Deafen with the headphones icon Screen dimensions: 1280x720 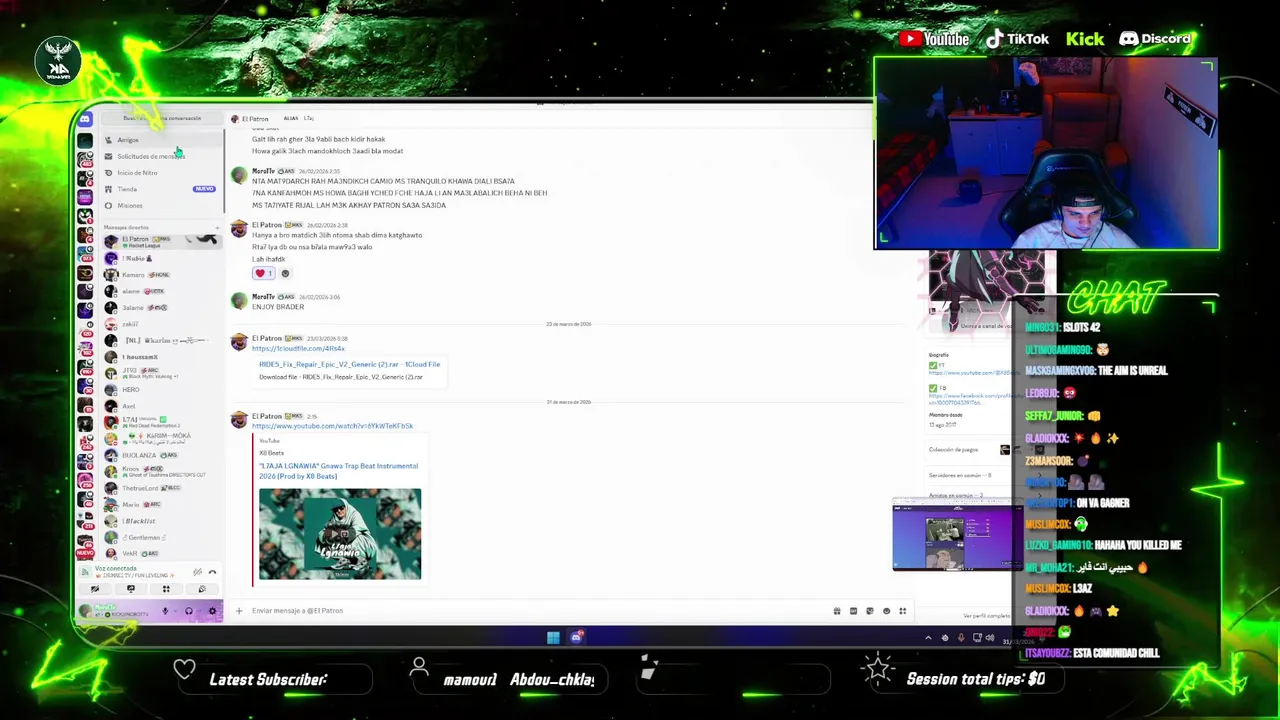[x=189, y=611]
